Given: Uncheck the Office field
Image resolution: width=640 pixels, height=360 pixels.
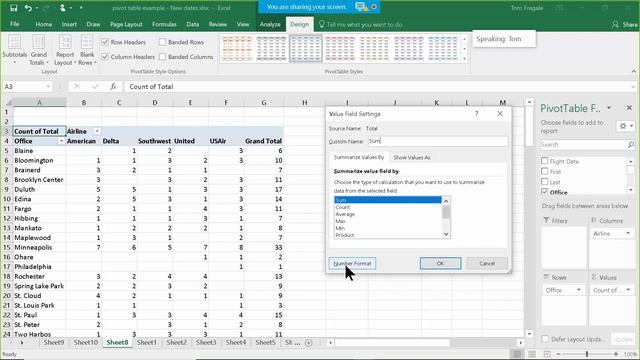Looking at the screenshot, I should pyautogui.click(x=544, y=191).
